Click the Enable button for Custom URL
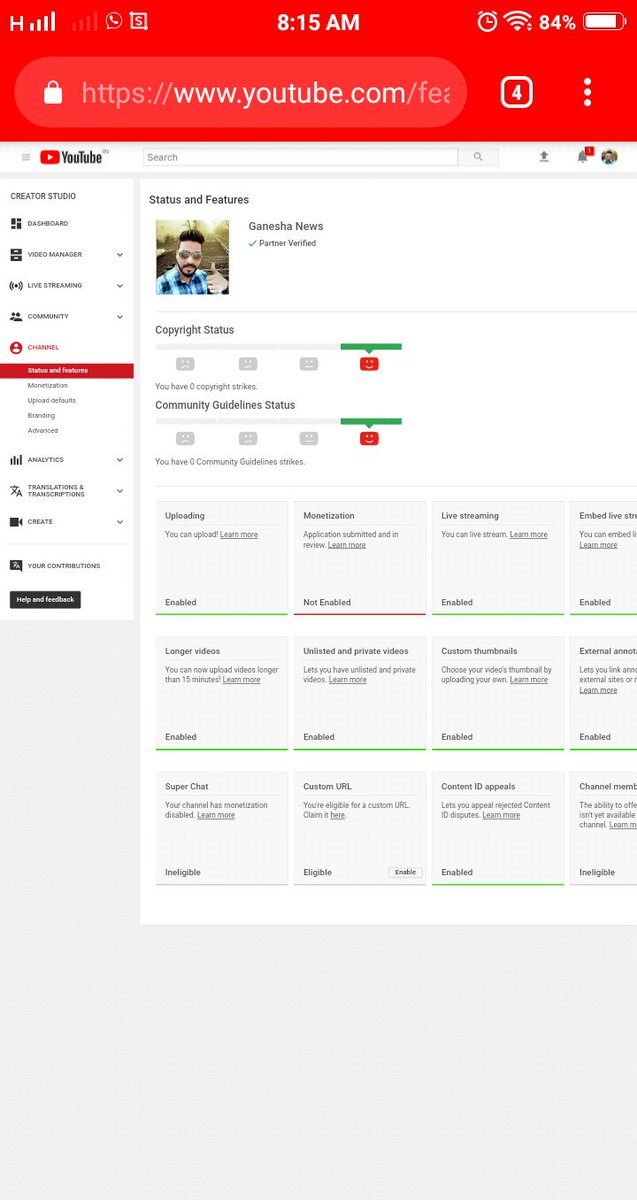This screenshot has height=1200, width=637. [x=405, y=872]
